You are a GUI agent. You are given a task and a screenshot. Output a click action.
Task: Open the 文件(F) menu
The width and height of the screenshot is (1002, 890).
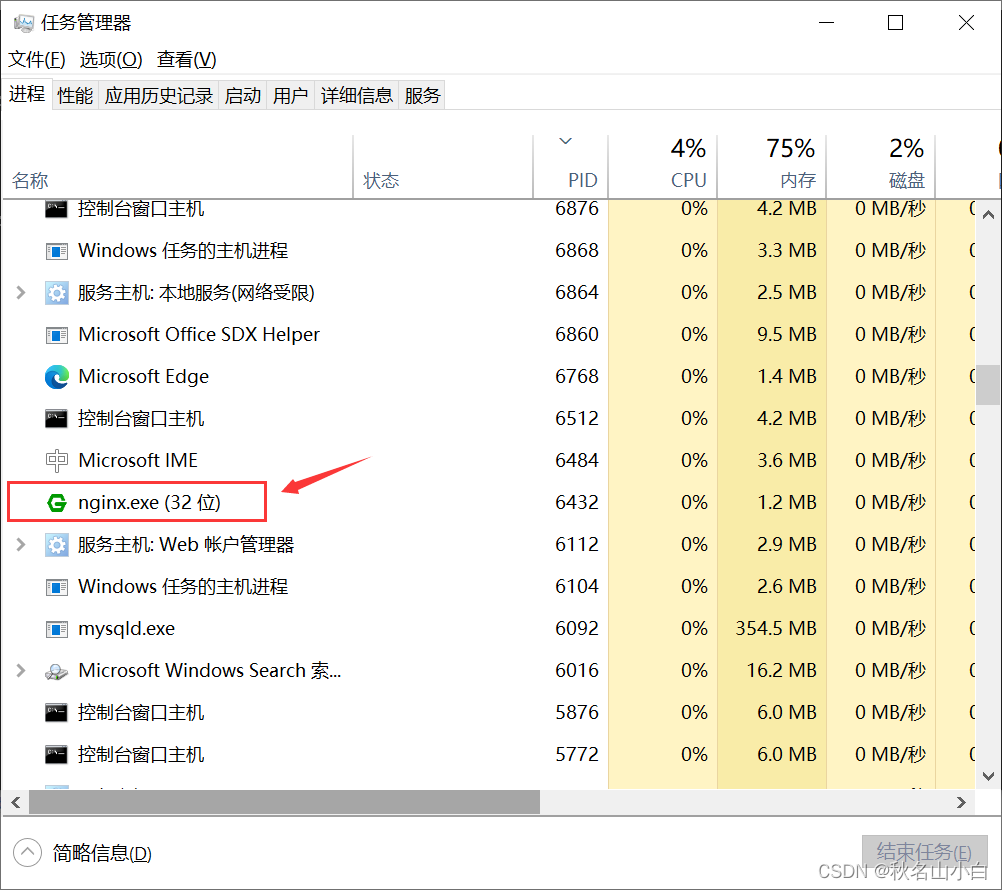click(x=36, y=59)
